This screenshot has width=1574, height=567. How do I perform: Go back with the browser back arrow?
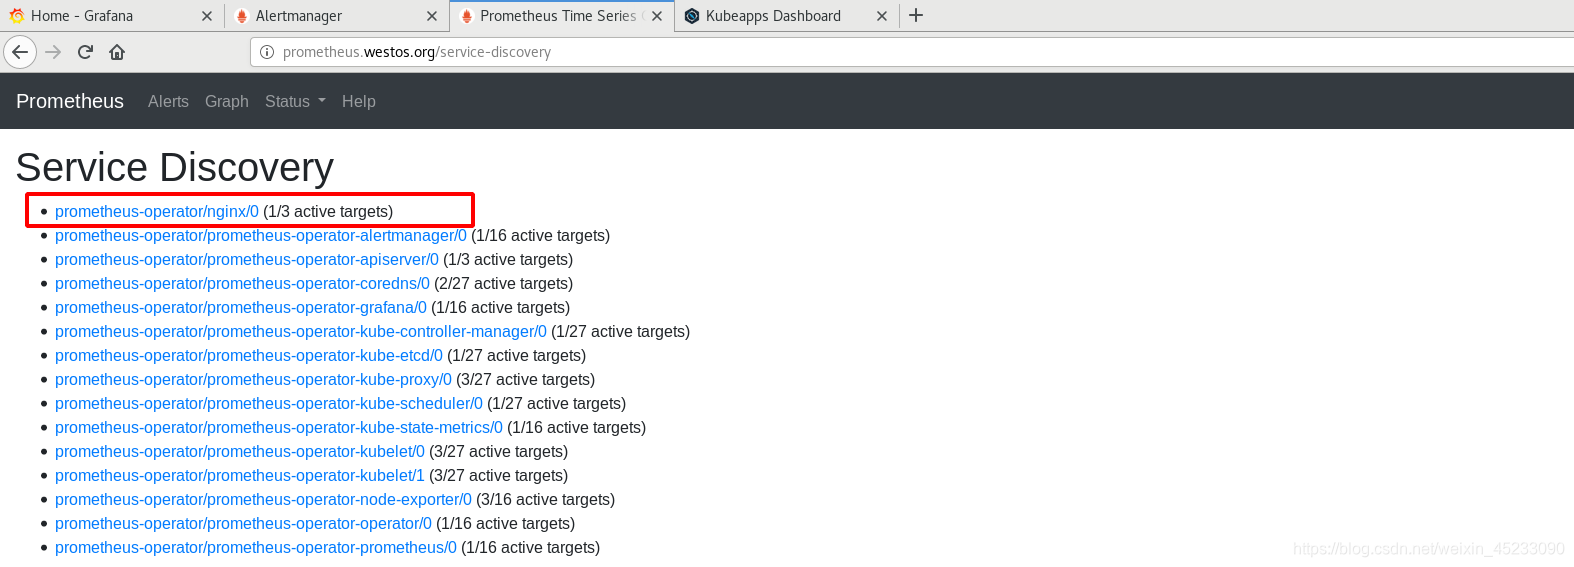pos(20,52)
